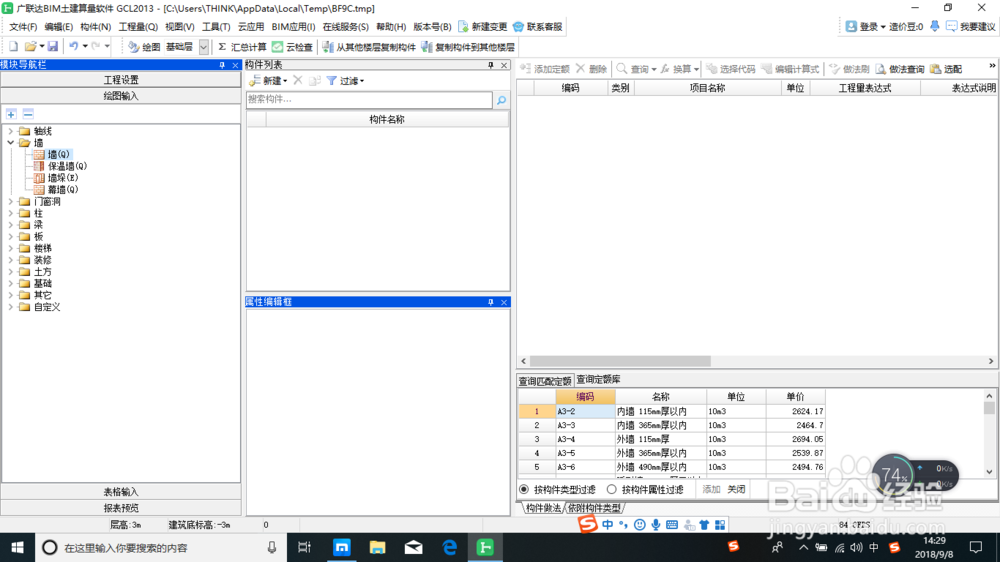Select 保温墙(Q) tree item

tap(67, 166)
